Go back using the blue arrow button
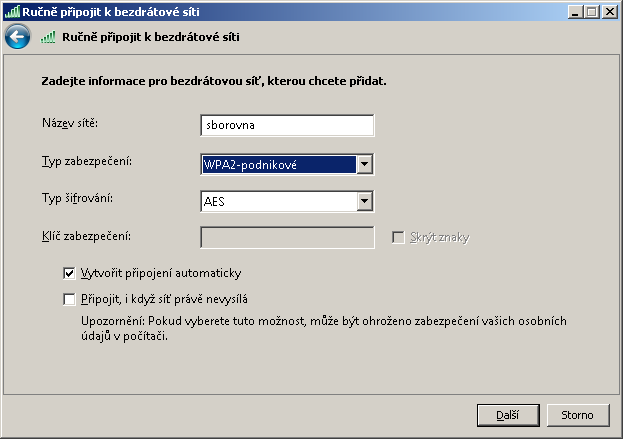Viewport: 623px width, 439px height. pyautogui.click(x=17, y=38)
